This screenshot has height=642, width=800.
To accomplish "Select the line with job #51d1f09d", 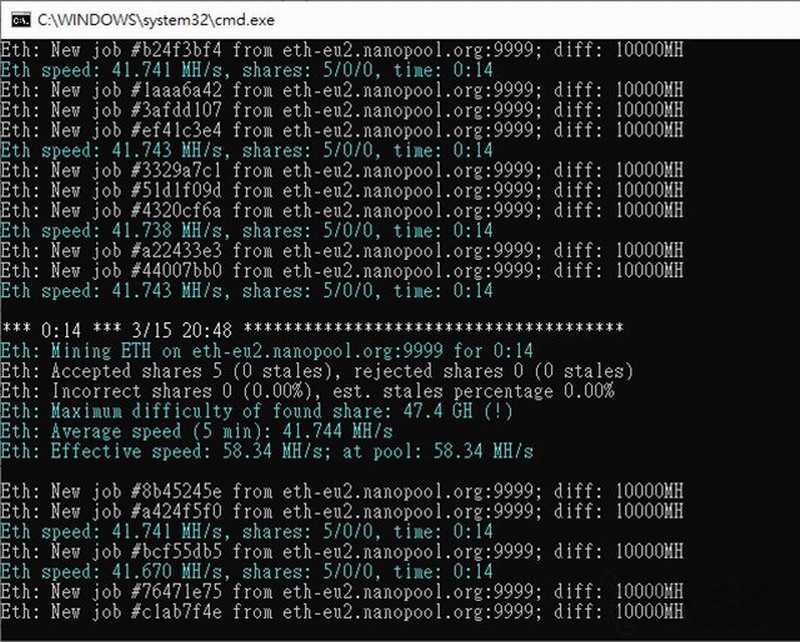I will click(342, 190).
